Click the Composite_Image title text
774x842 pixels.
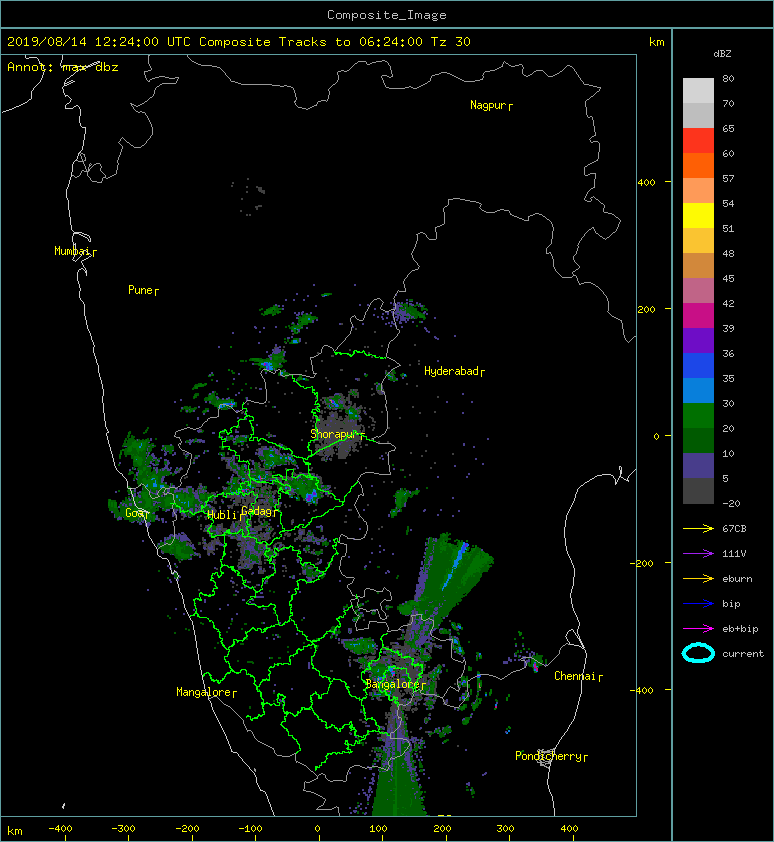[x=387, y=15]
